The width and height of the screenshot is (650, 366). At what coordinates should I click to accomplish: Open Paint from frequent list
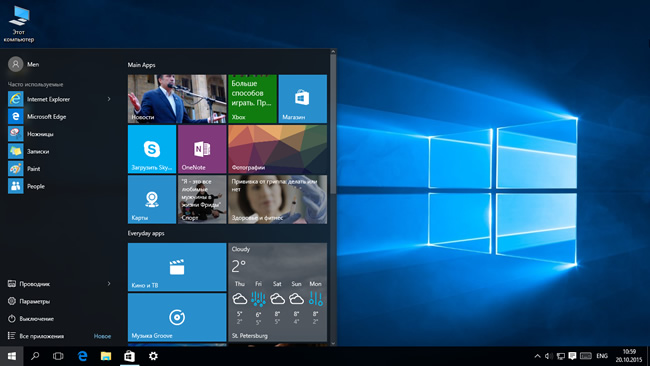(x=60, y=169)
